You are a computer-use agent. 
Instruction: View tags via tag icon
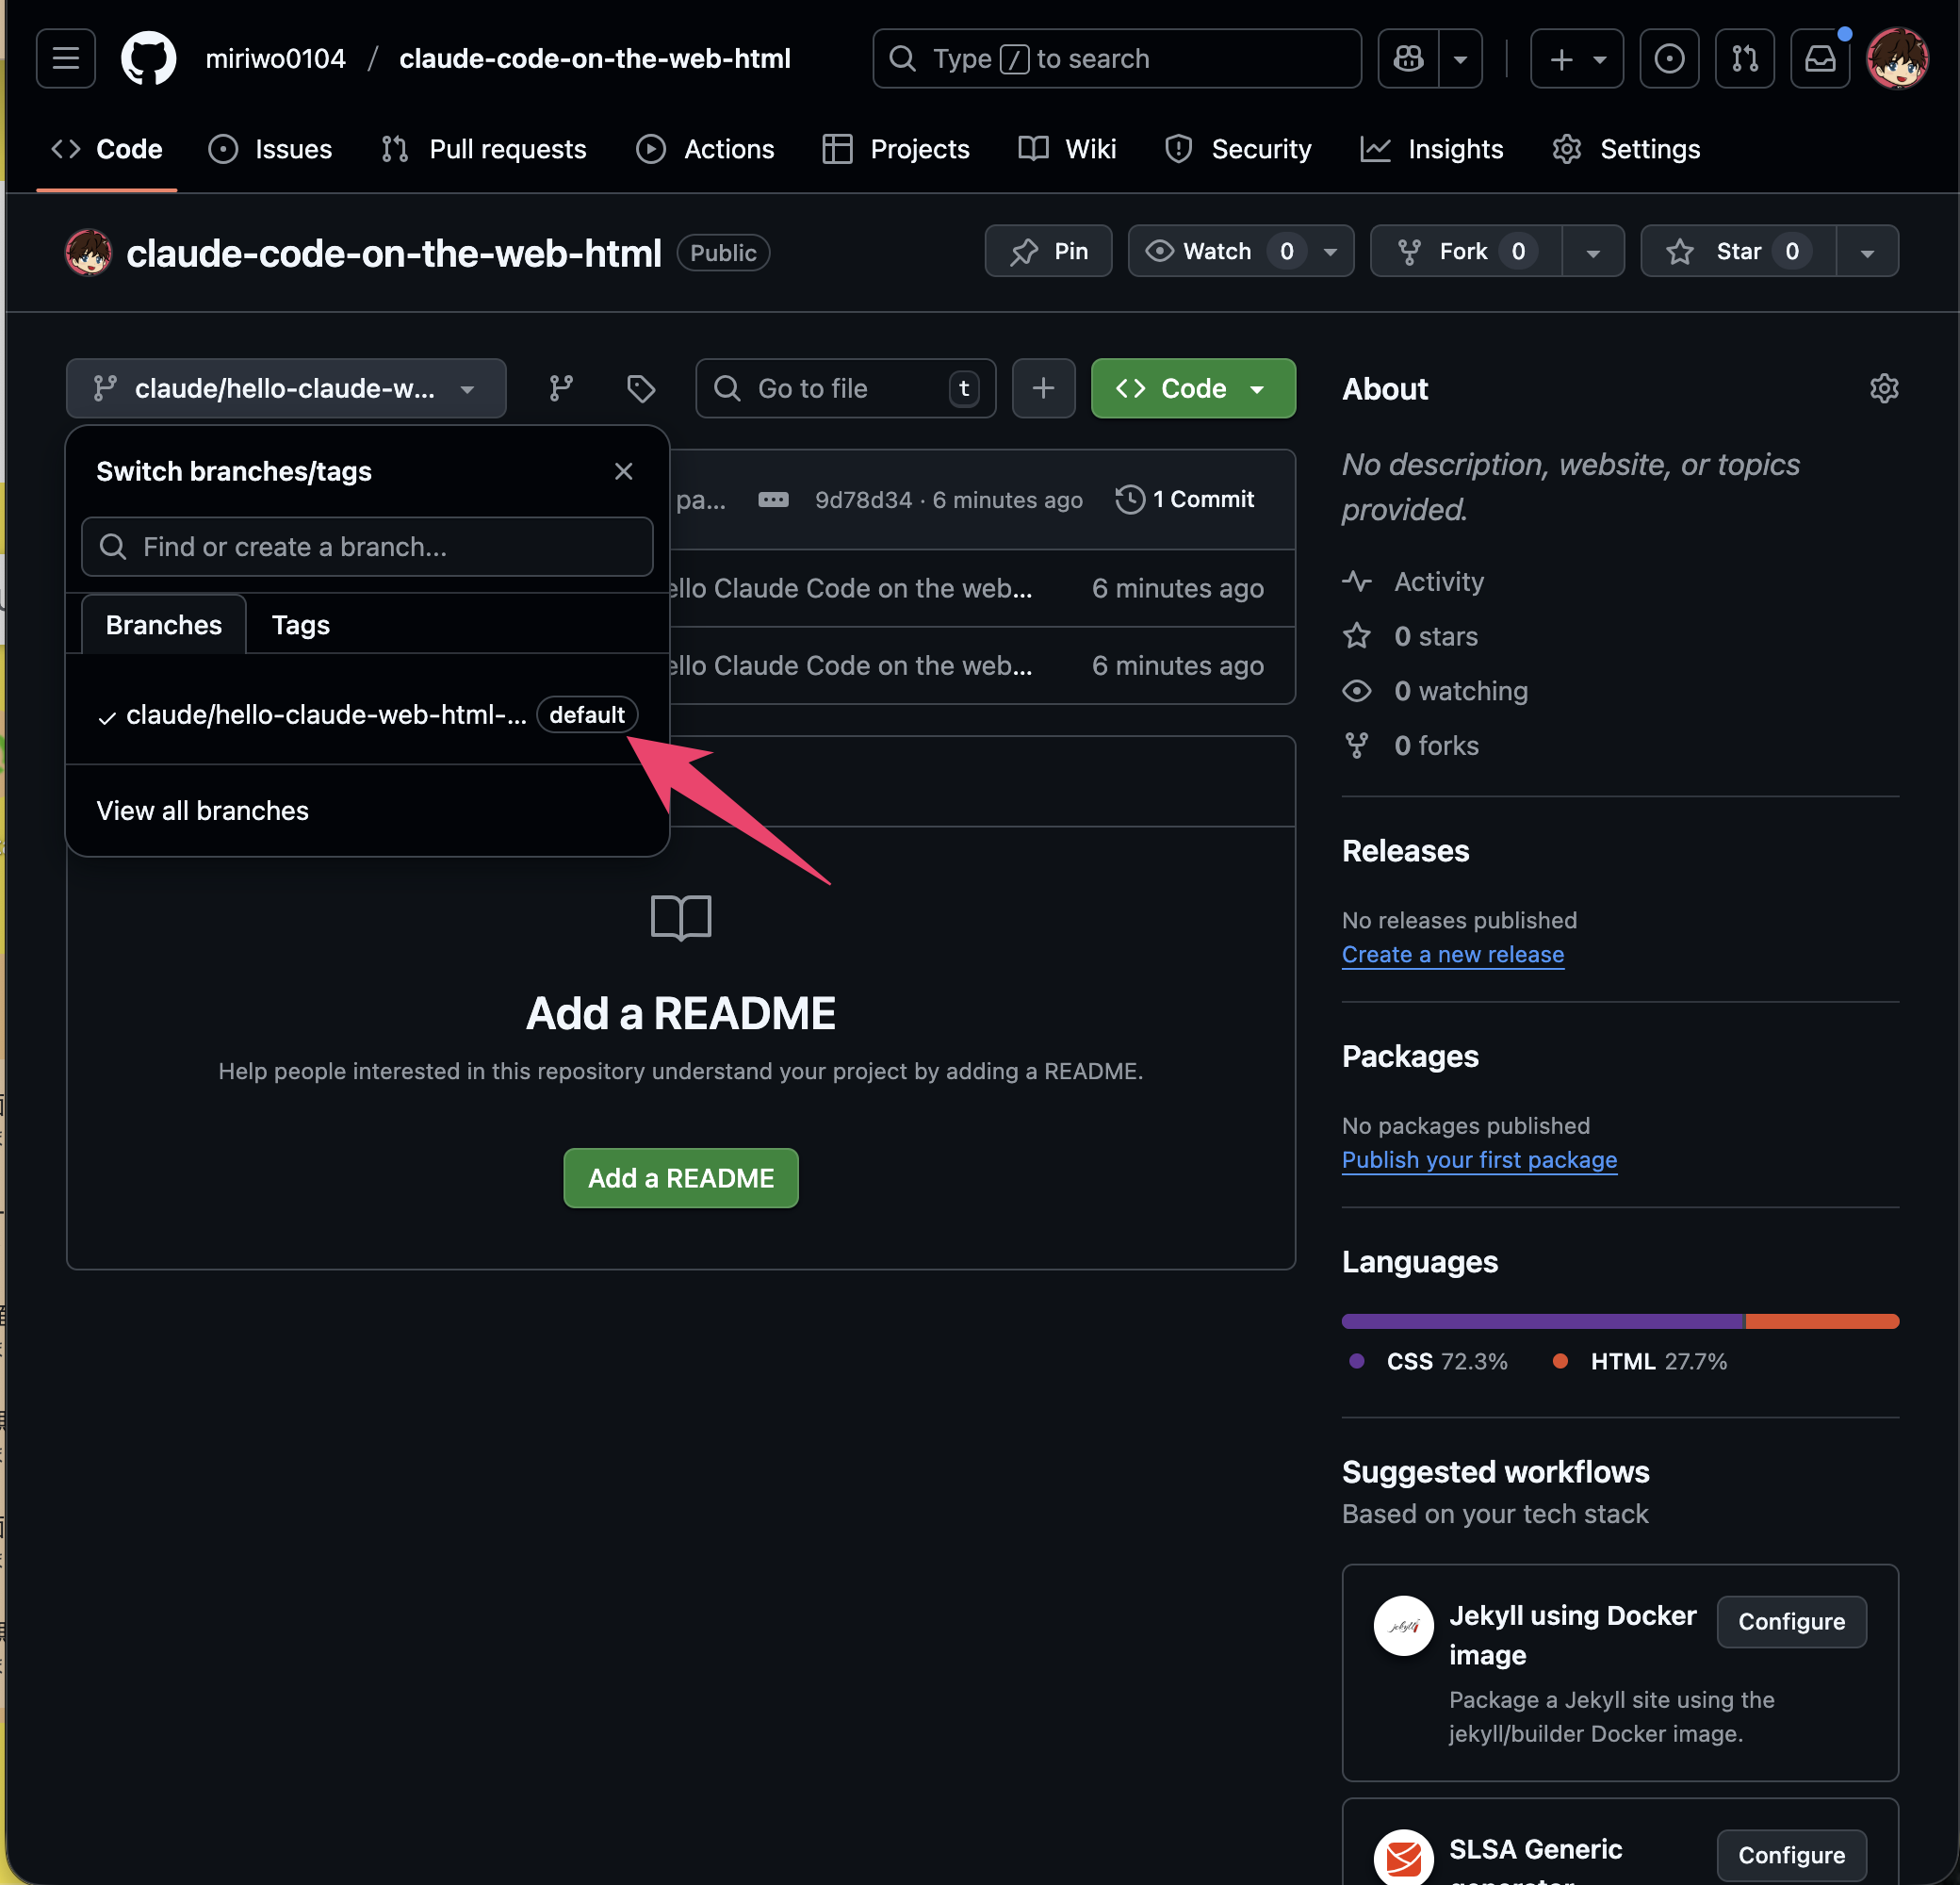pyautogui.click(x=640, y=389)
